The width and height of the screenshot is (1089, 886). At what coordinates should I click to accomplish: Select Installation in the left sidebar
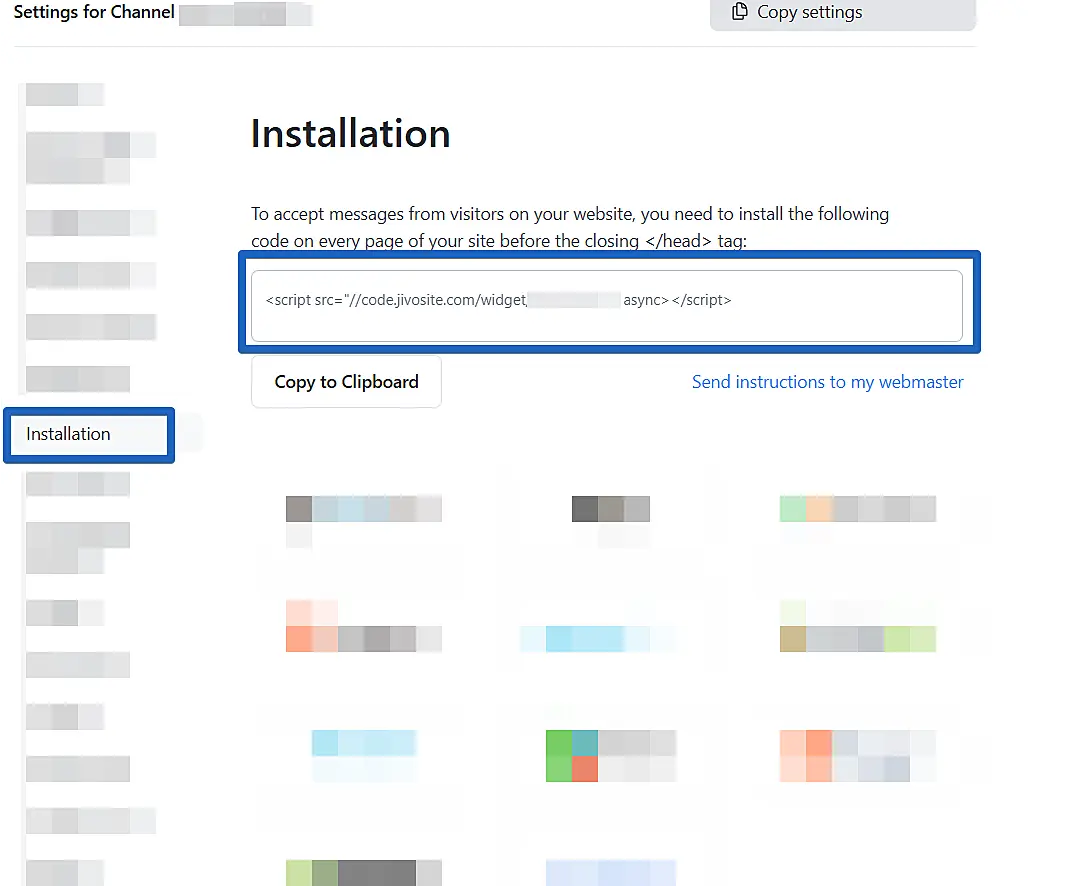coord(89,435)
